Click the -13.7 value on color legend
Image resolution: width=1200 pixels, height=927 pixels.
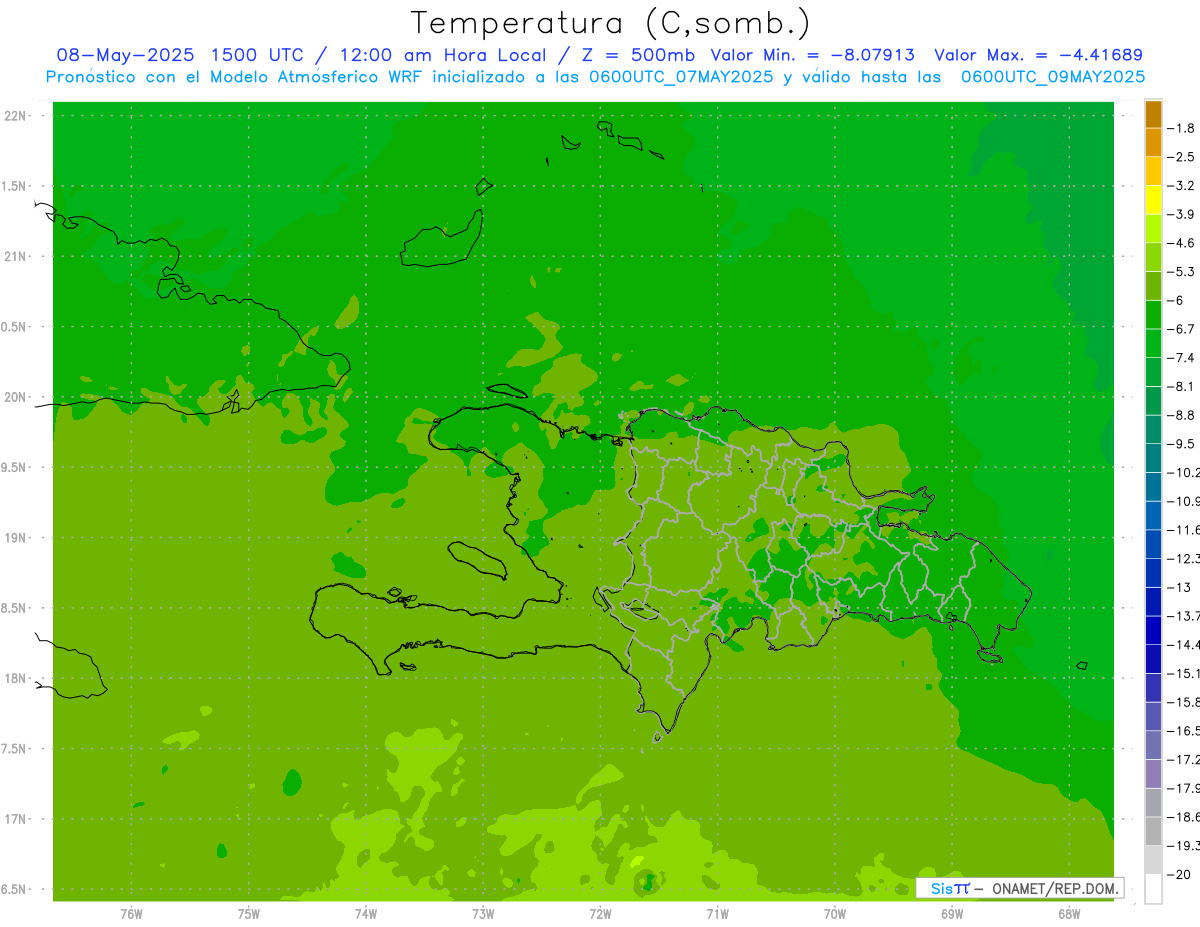click(x=1184, y=616)
